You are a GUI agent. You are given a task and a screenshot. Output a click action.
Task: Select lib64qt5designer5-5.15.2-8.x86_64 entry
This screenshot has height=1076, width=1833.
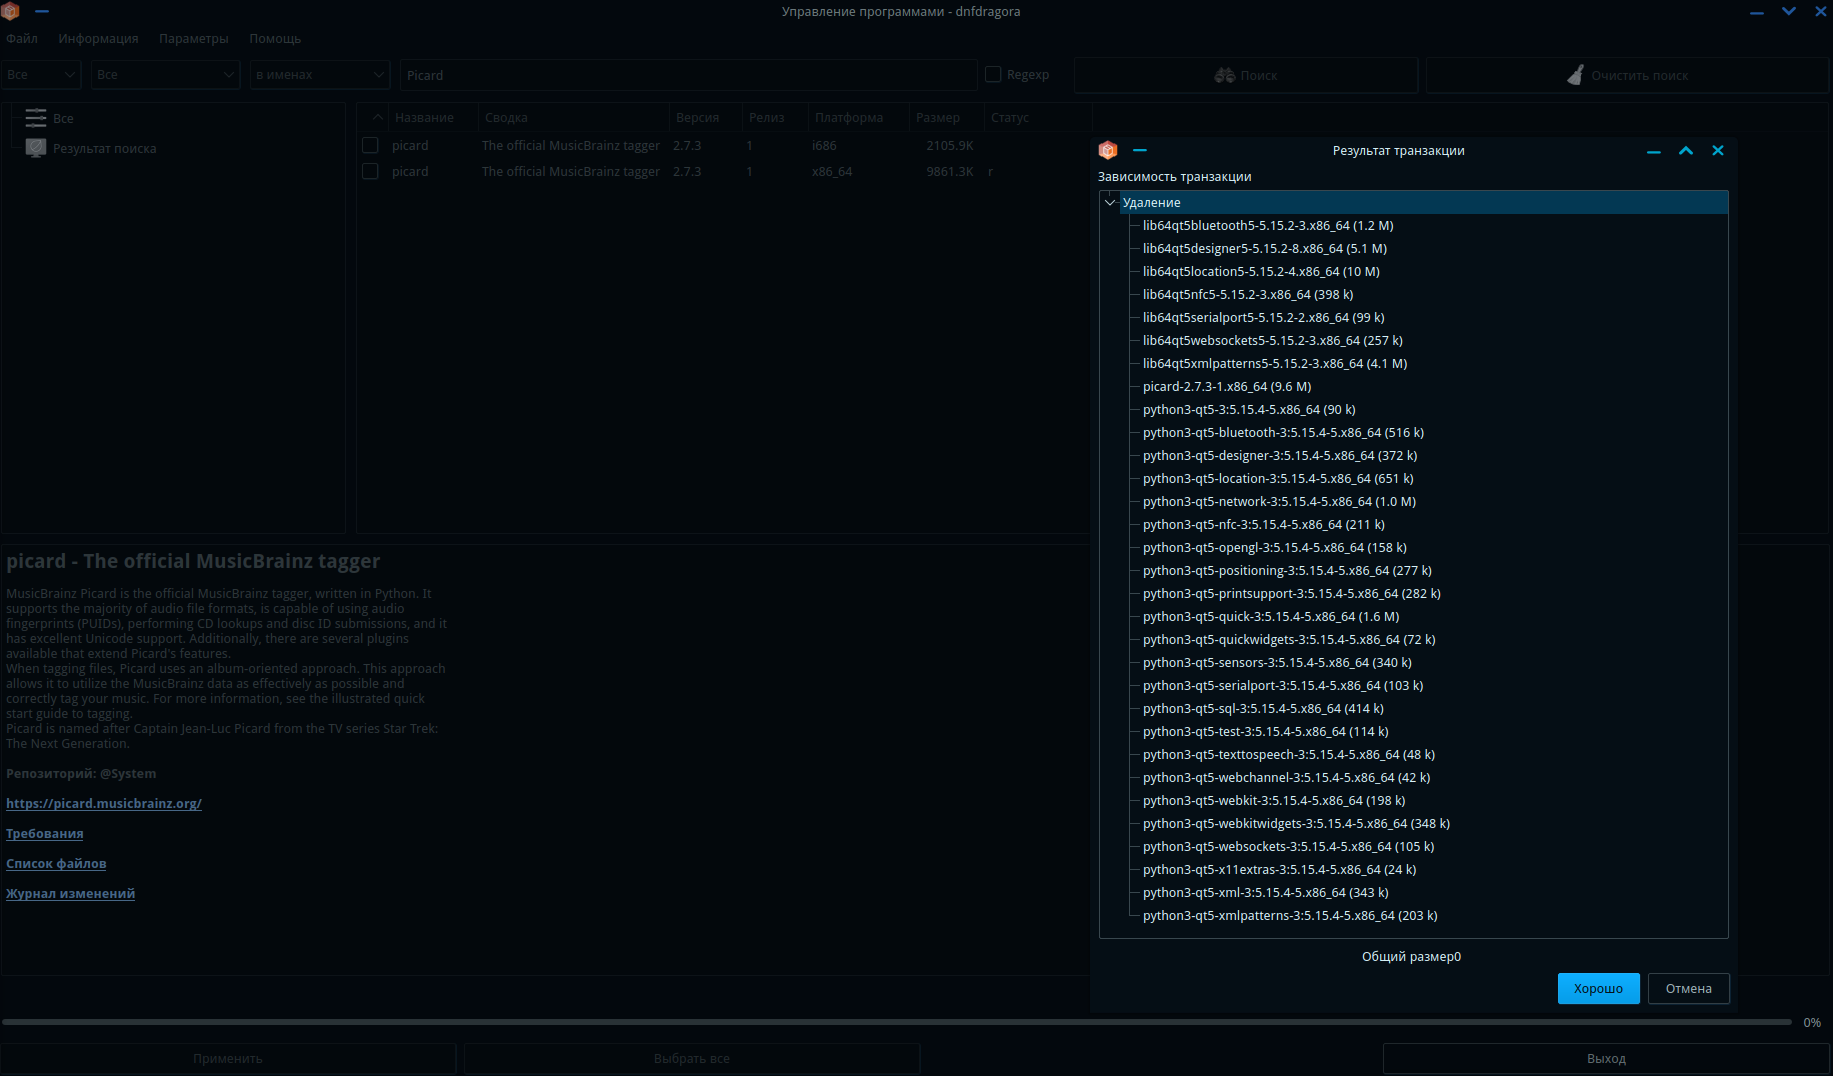[x=1265, y=248]
